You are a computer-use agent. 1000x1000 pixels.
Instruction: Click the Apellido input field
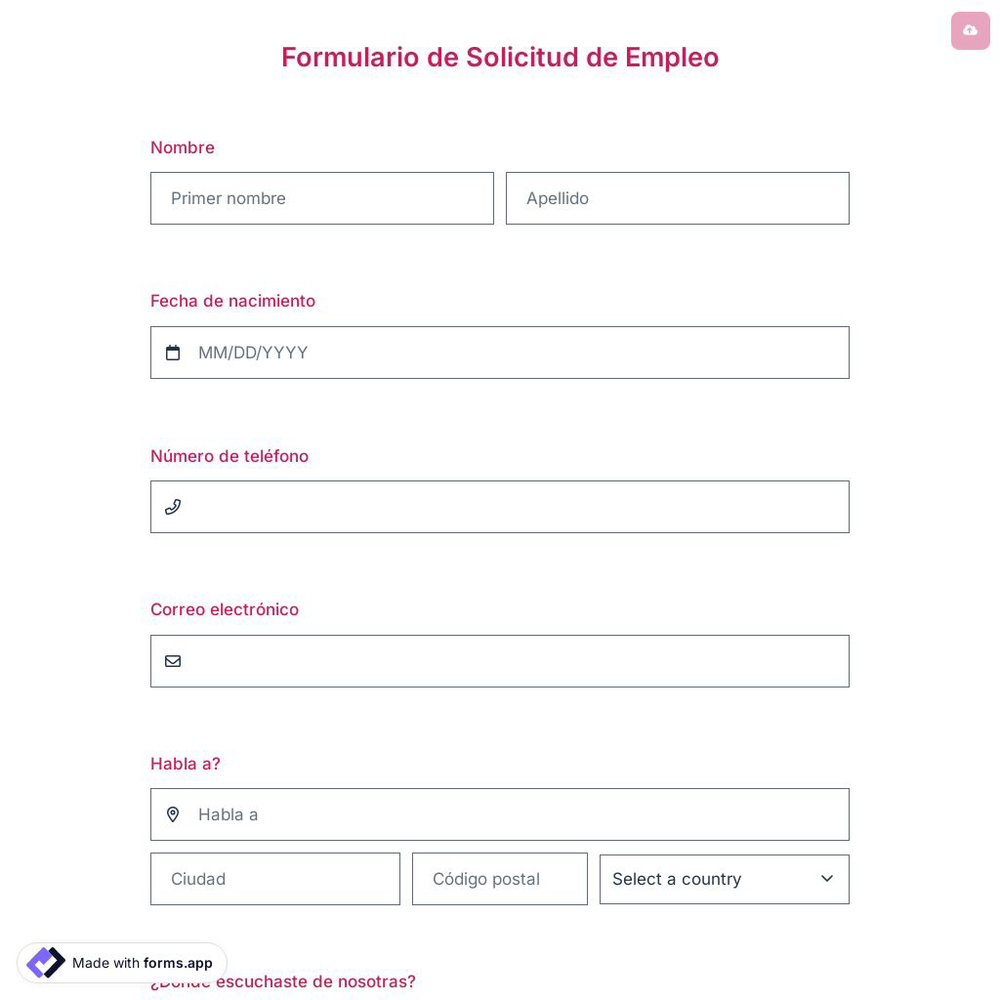(677, 198)
